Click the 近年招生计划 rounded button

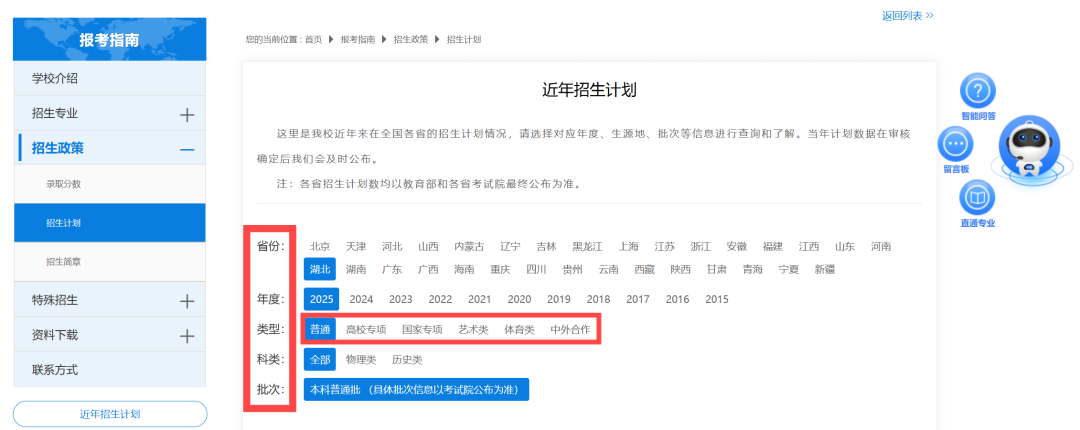[110, 414]
